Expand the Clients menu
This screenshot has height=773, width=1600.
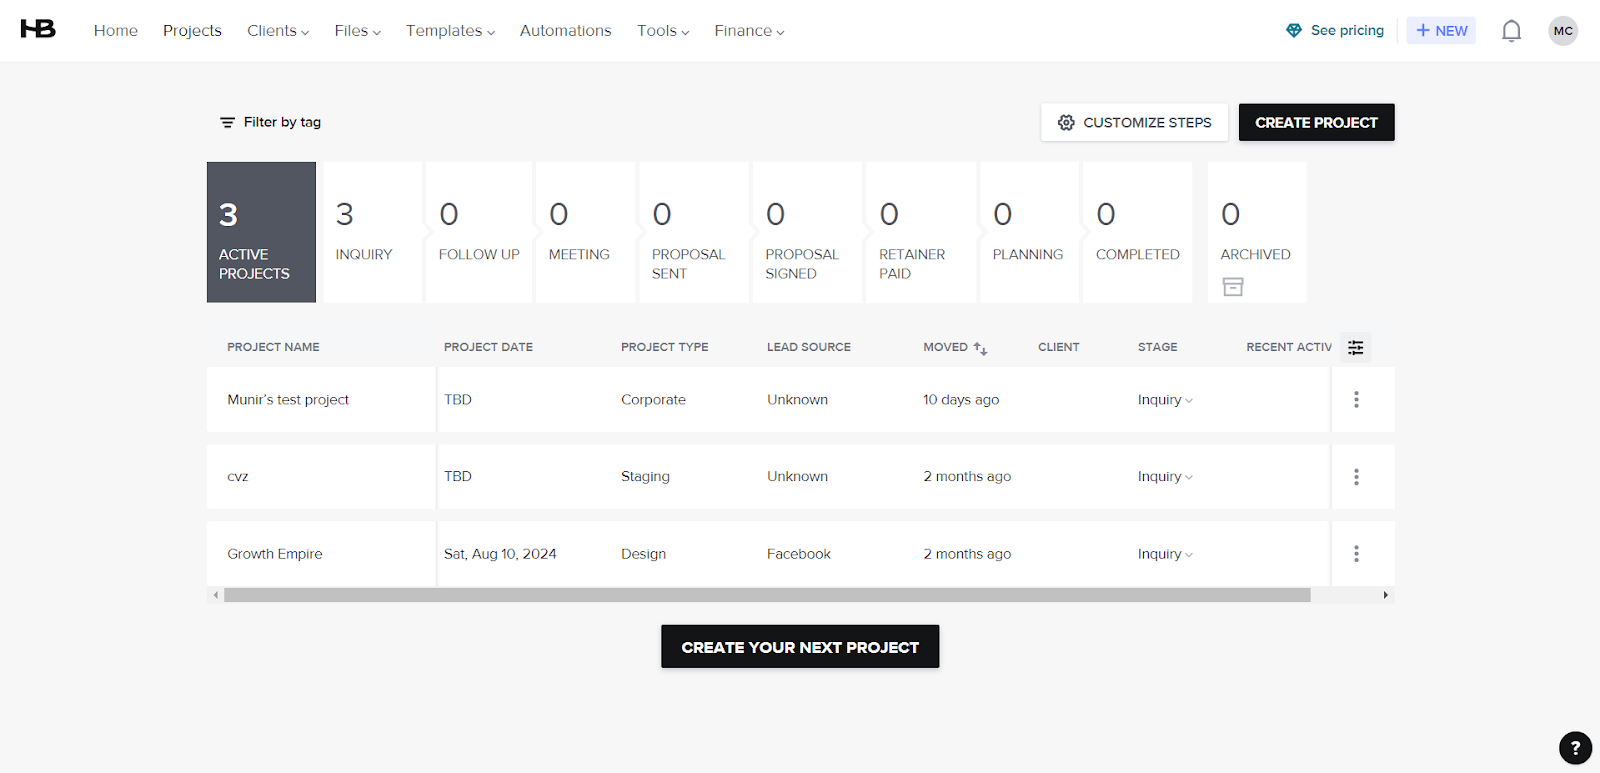click(x=277, y=31)
